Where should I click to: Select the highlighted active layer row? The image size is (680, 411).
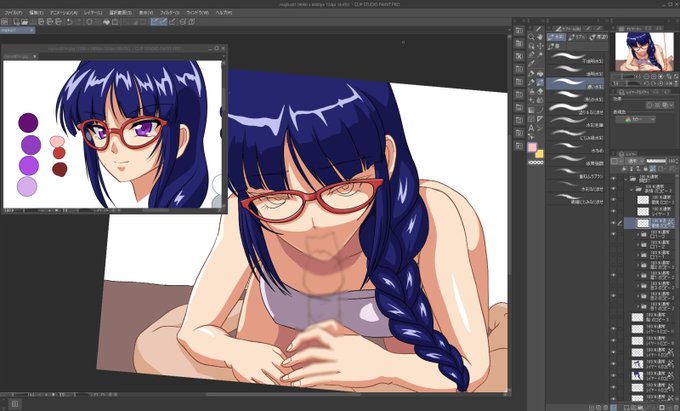tap(649, 223)
